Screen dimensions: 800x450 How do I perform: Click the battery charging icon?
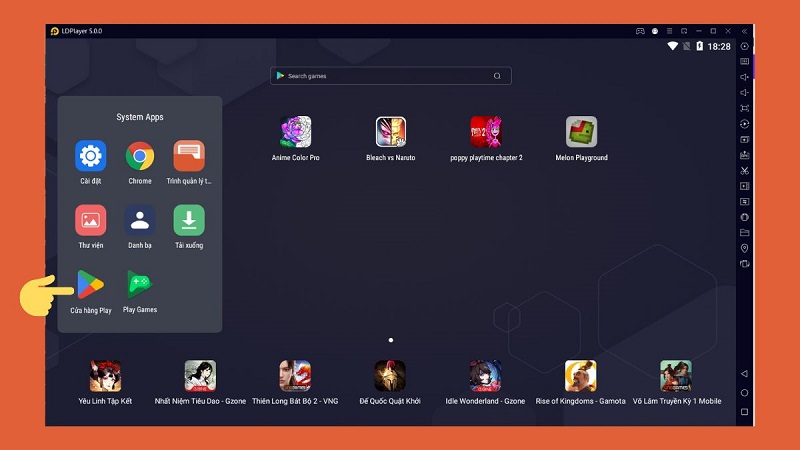699,46
